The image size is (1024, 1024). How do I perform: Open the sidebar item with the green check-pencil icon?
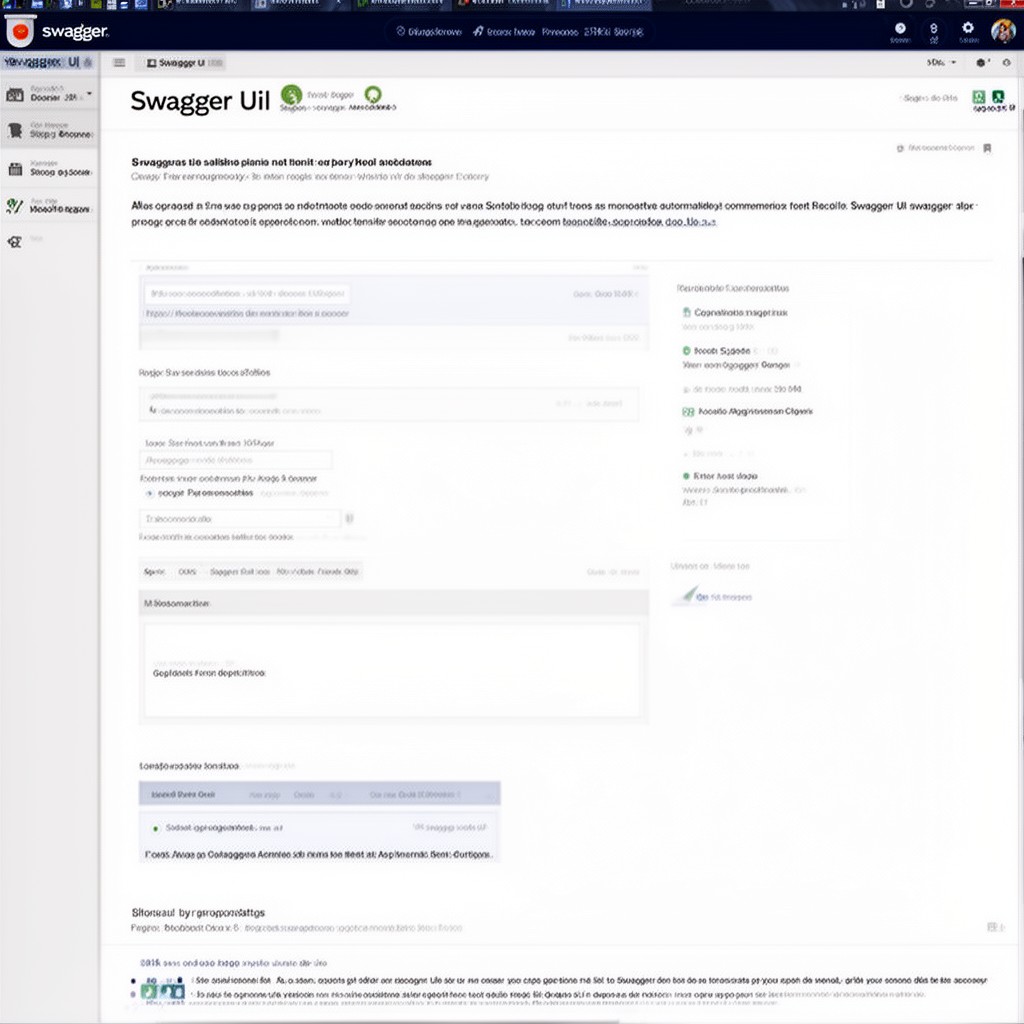pyautogui.click(x=49, y=206)
